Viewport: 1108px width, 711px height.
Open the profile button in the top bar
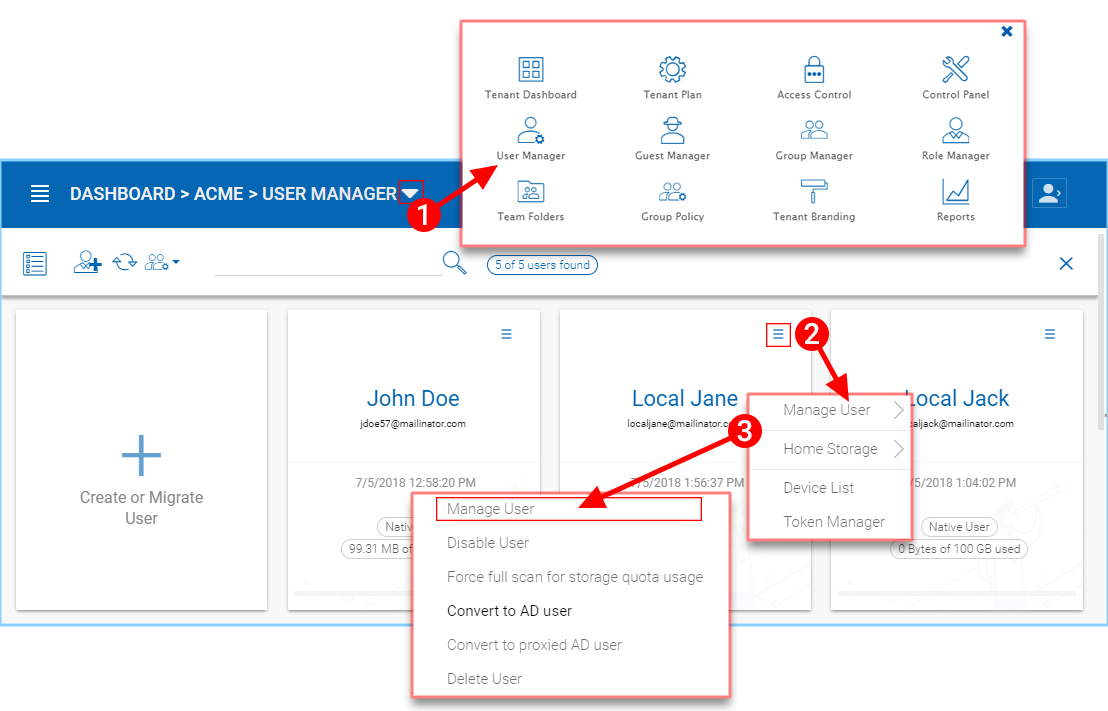click(1049, 192)
